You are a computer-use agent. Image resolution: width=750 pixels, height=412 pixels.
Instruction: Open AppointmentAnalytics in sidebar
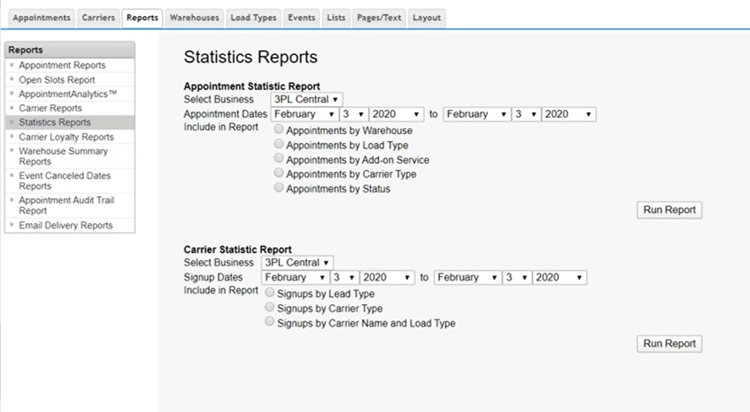click(67, 94)
